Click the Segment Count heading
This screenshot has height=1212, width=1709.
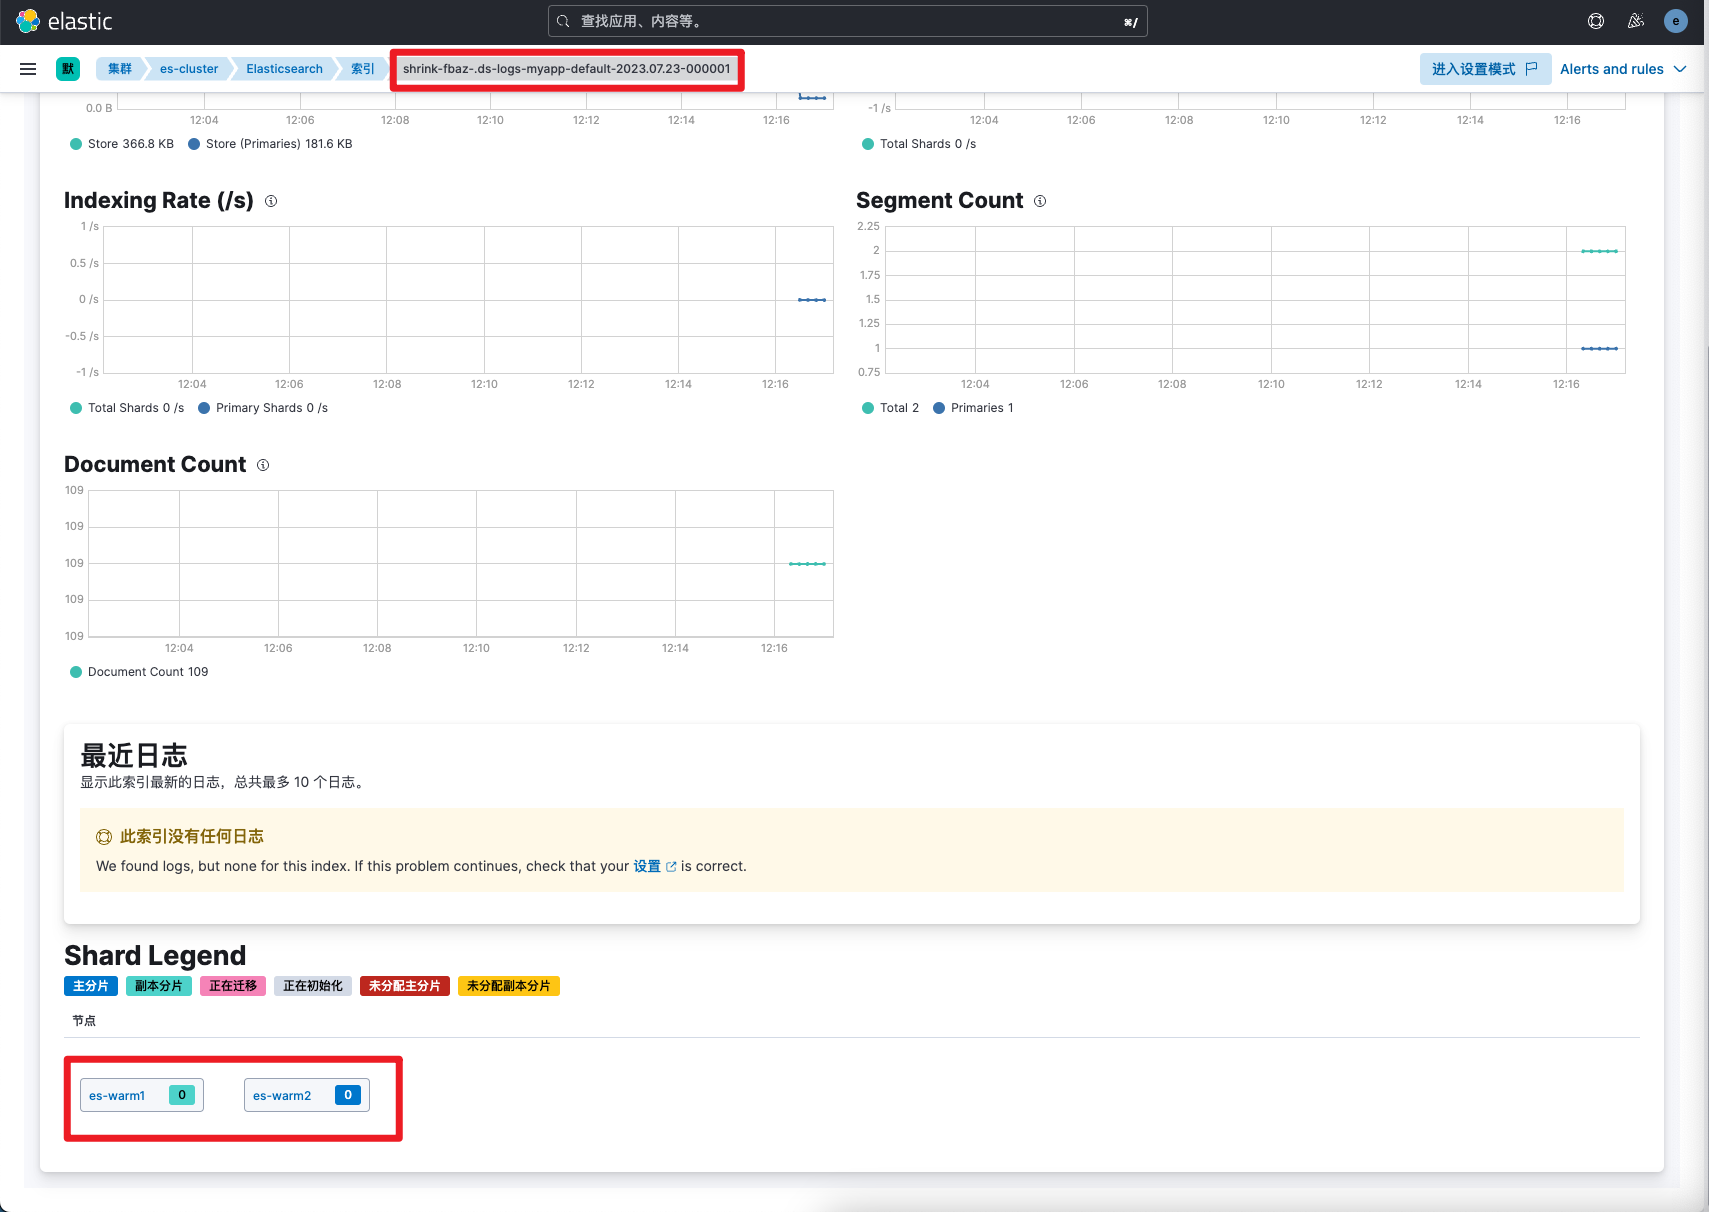pos(940,200)
